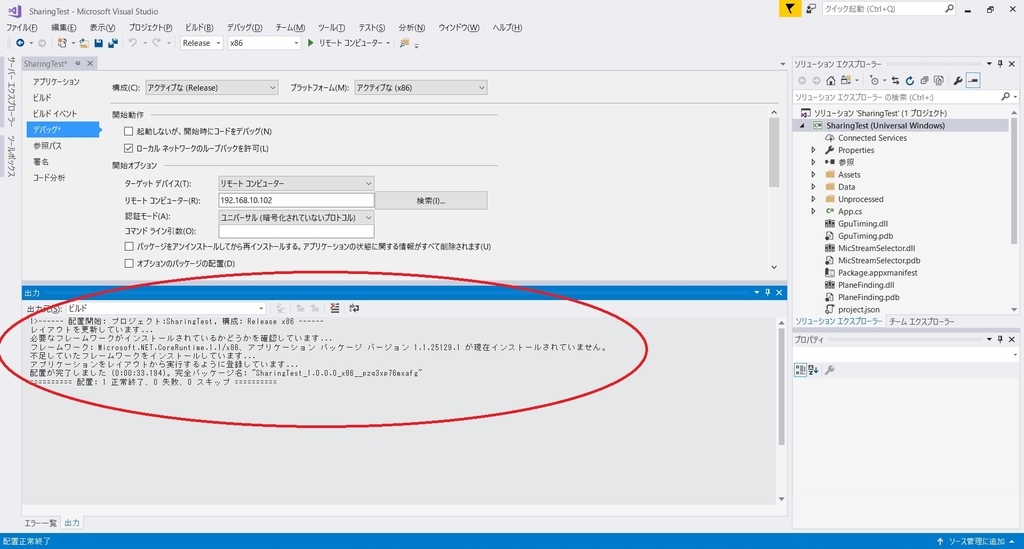
Task: Open the プラットフォーム アクティブな (x86) dropdown
Action: click(x=421, y=87)
